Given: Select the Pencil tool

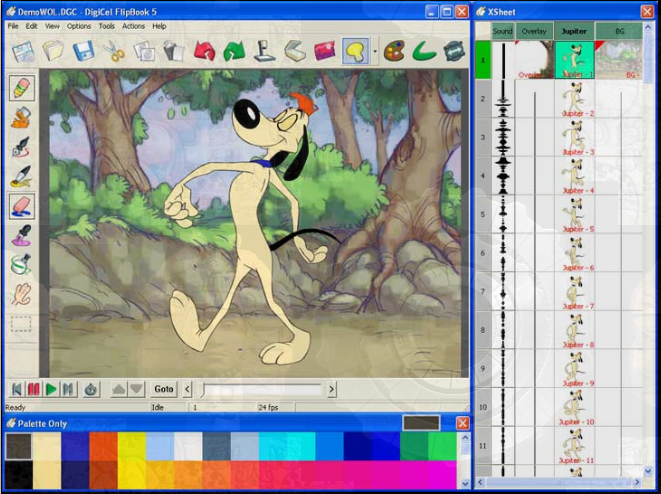Looking at the screenshot, I should pos(22,88).
